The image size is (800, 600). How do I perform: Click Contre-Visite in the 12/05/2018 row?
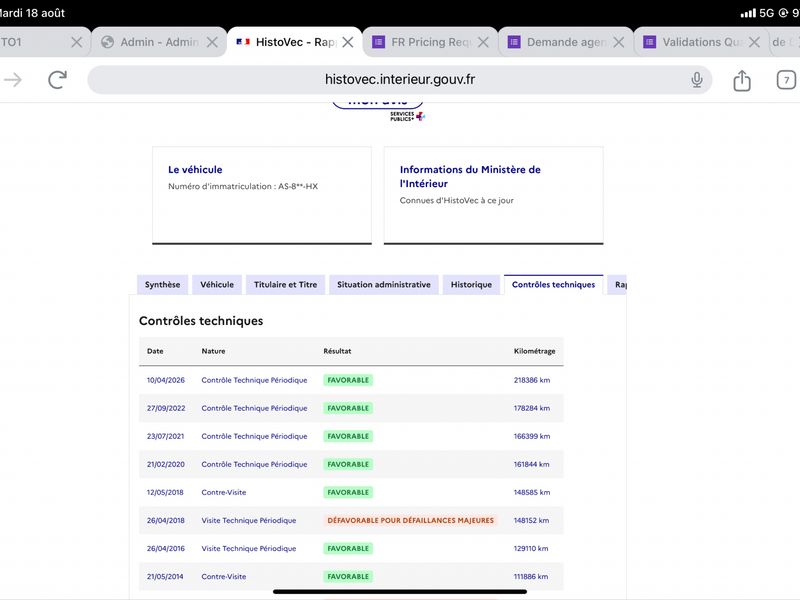coord(223,492)
